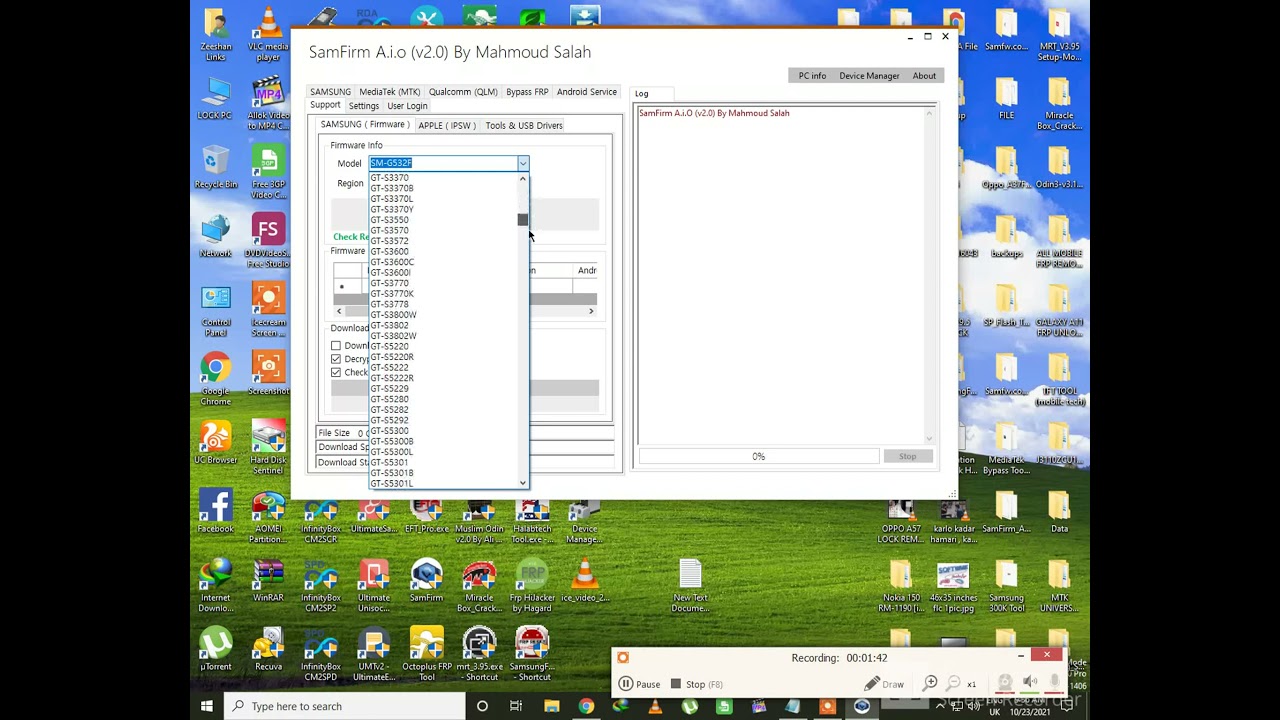The image size is (1280, 720).
Task: Open the User Login tab
Action: pos(407,106)
